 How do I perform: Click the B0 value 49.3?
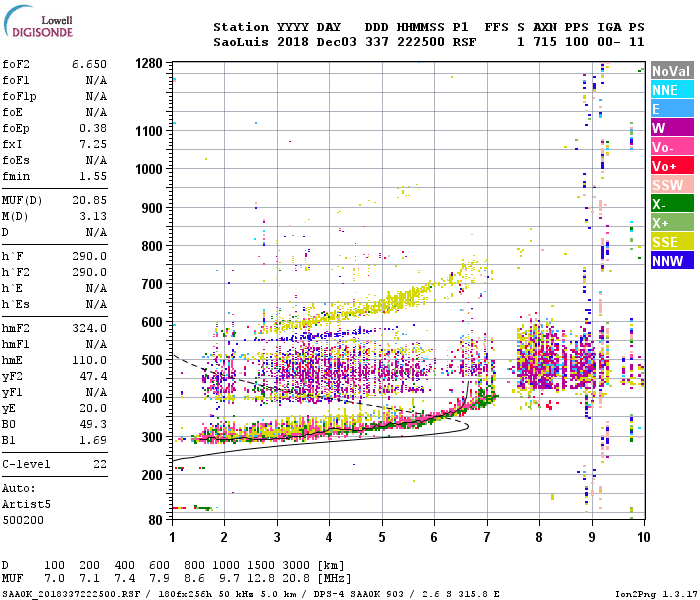coord(93,424)
